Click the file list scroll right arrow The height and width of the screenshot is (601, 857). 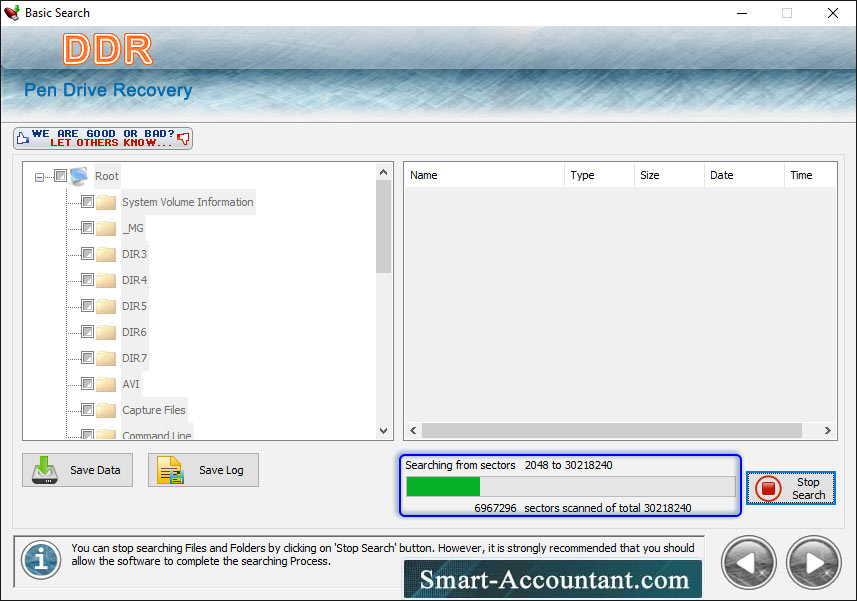[827, 431]
